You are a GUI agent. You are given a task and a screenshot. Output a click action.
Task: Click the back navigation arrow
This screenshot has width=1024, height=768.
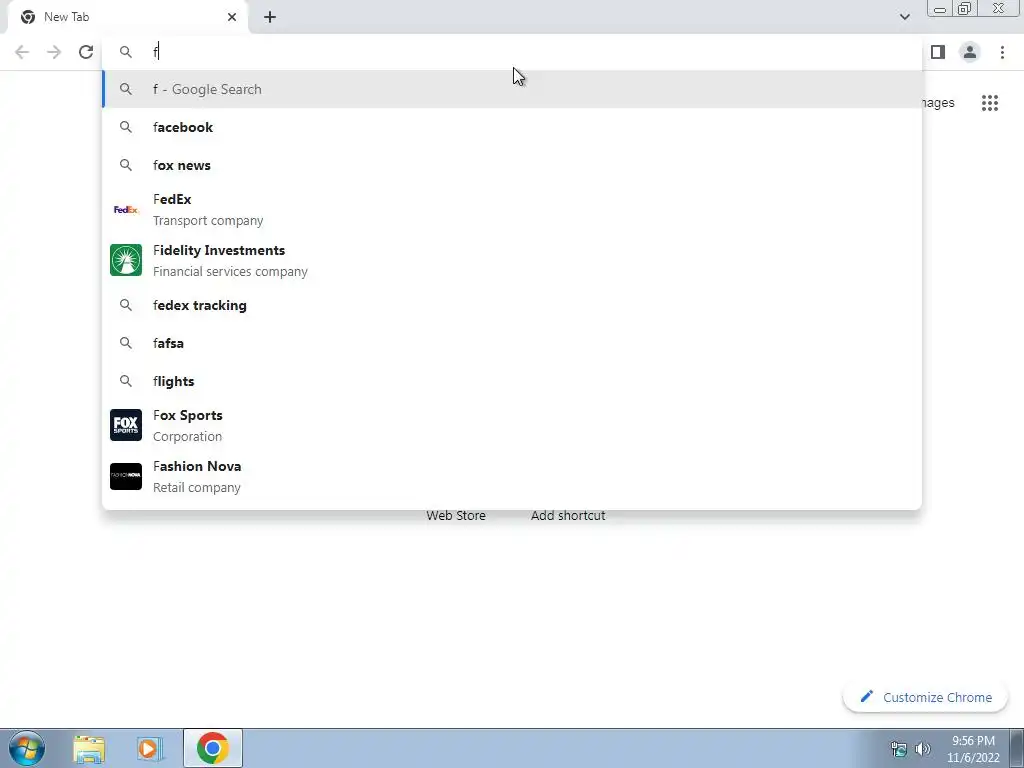(x=22, y=52)
